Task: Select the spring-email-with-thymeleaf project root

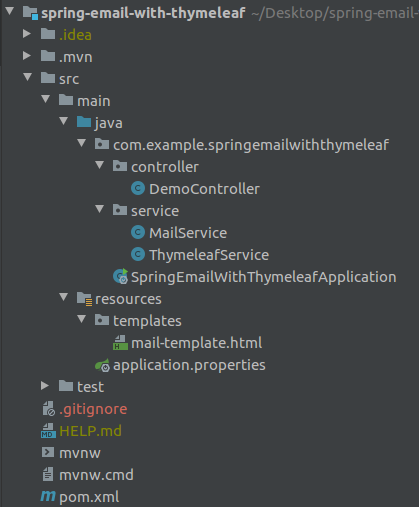Action: pos(143,13)
